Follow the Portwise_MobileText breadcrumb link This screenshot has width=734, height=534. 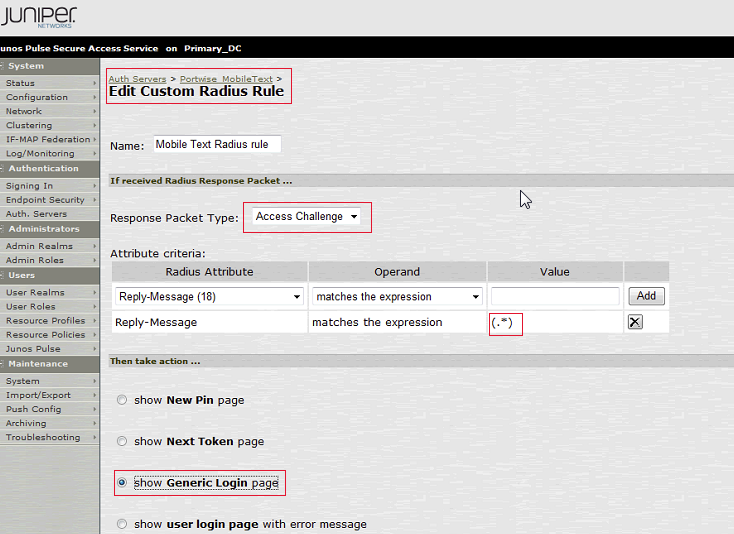click(226, 78)
